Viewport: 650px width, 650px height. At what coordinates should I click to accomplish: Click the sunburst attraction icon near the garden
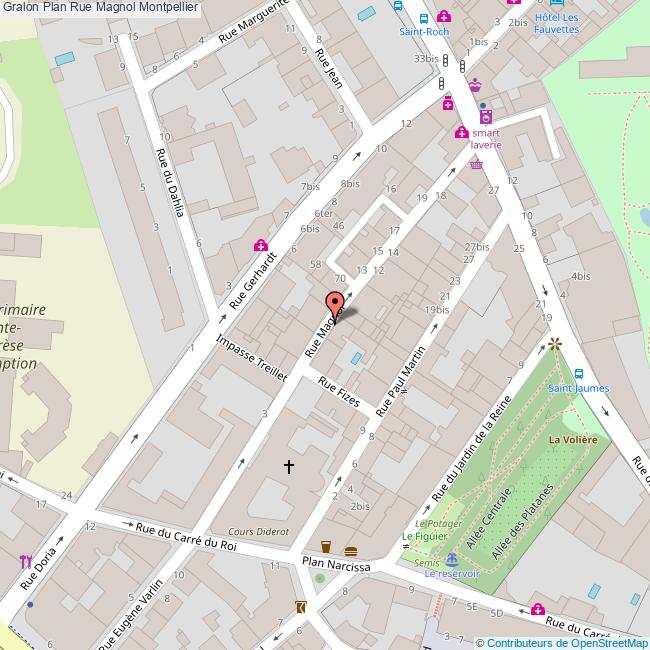[555, 344]
